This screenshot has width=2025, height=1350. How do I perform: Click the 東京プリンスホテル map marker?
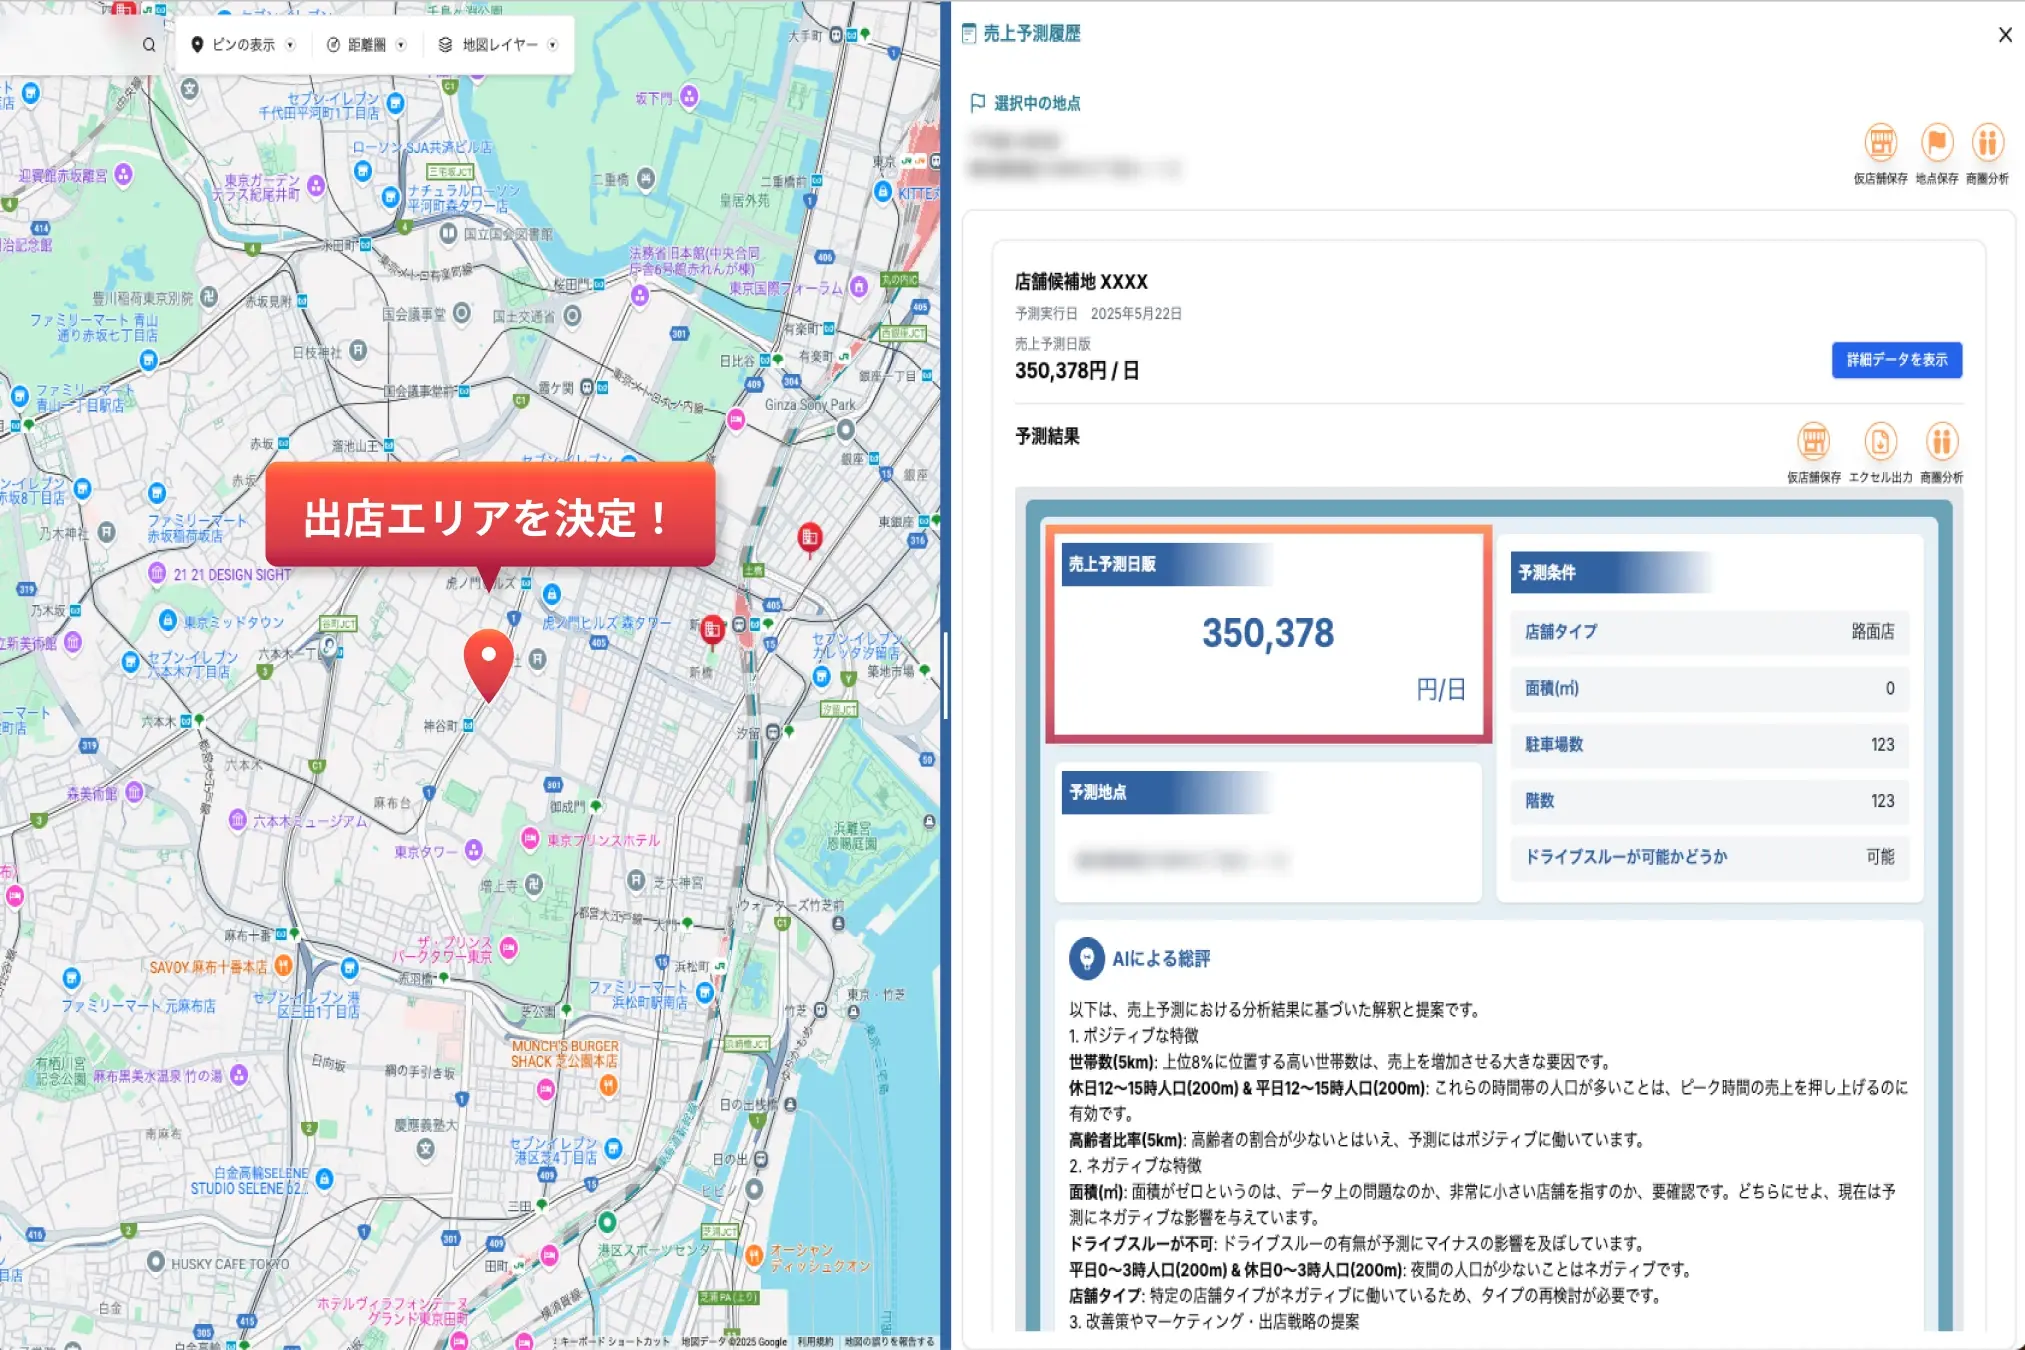coord(530,839)
